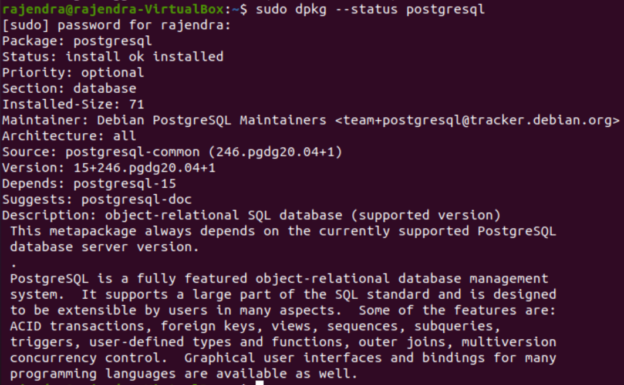Click the Package: postgresql line
Viewport: 624px width, 385px height.
click(x=77, y=41)
